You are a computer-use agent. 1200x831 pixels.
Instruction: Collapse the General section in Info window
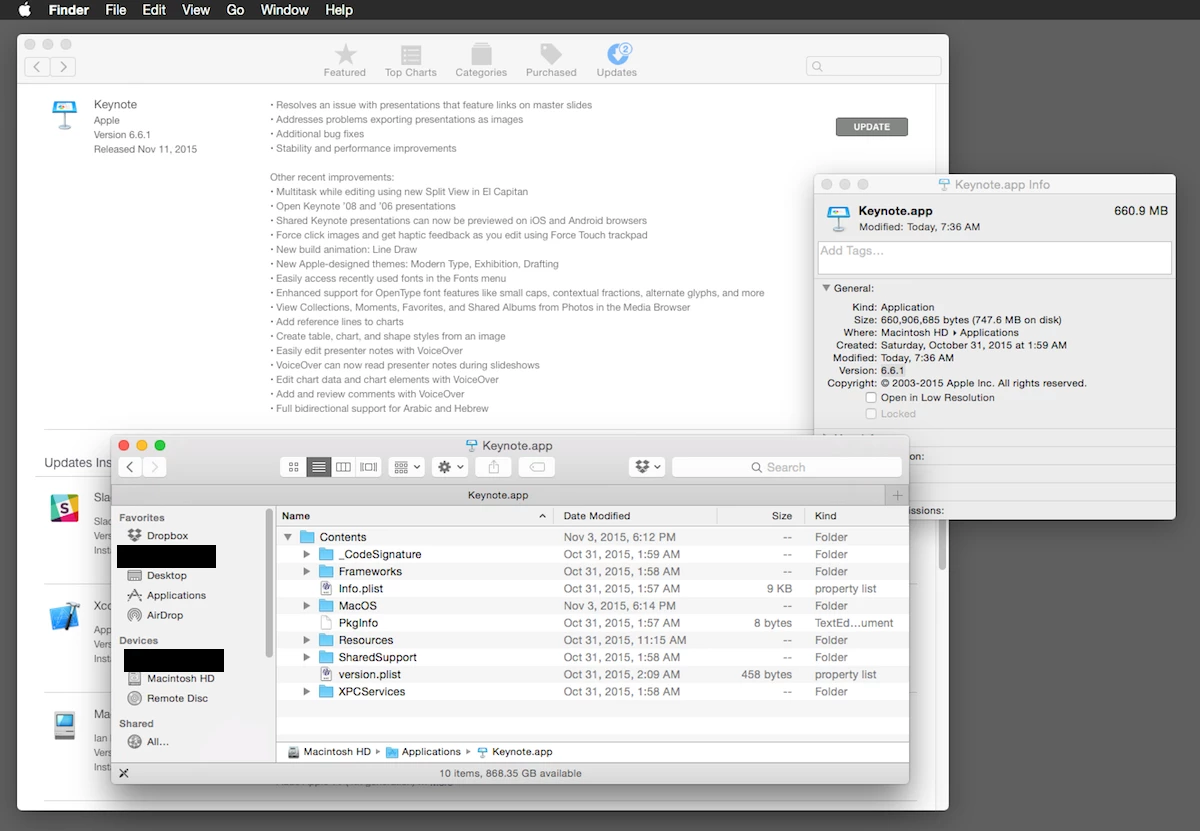[x=826, y=288]
